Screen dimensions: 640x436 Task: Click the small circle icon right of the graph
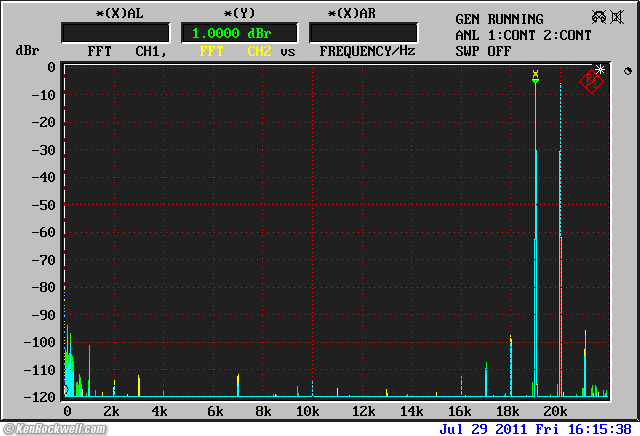[x=627, y=71]
